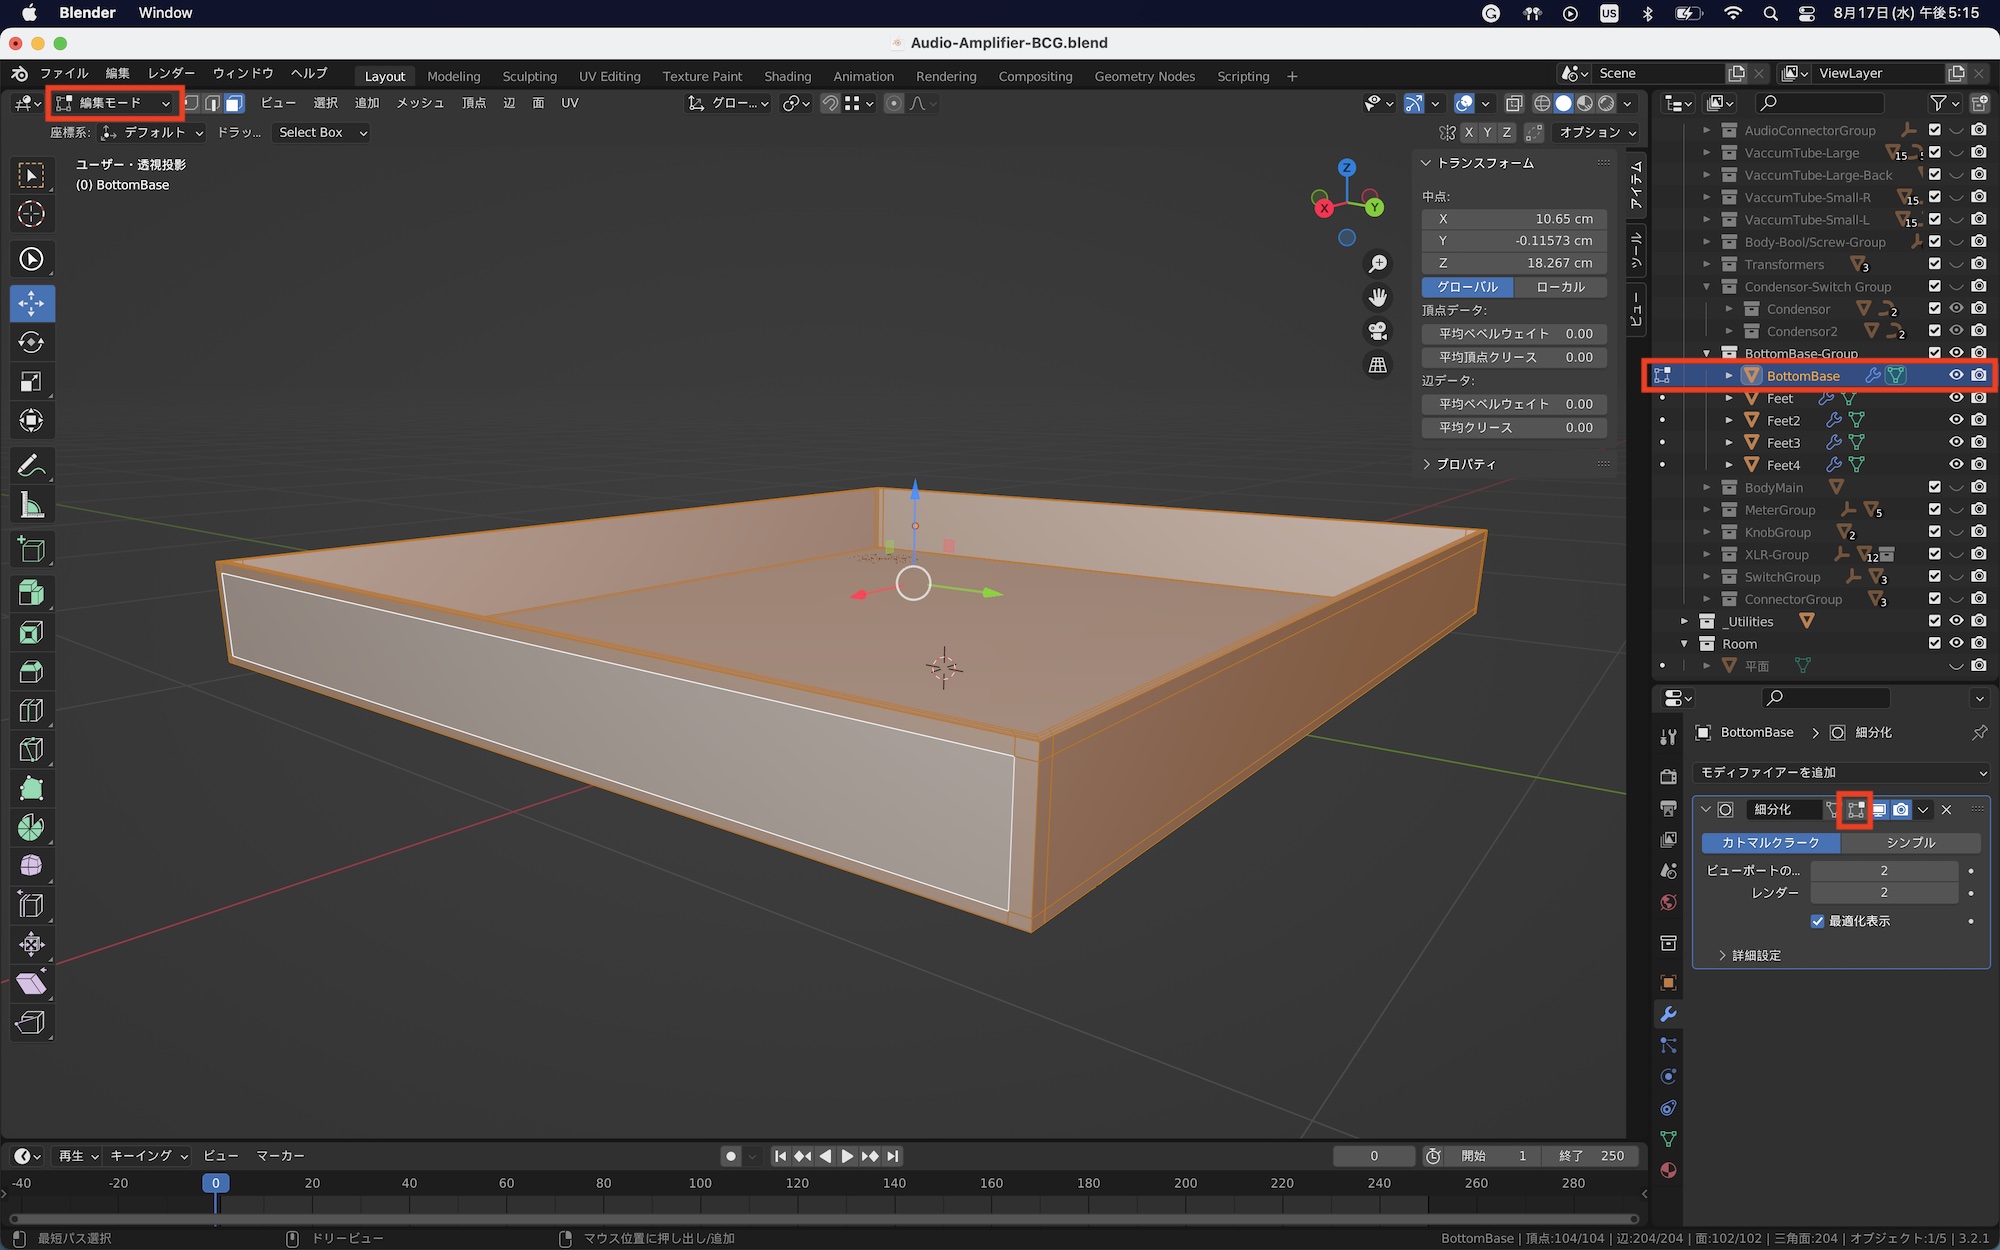Switch to the Shading workspace tab
Viewport: 2000px width, 1250px height.
tap(787, 76)
